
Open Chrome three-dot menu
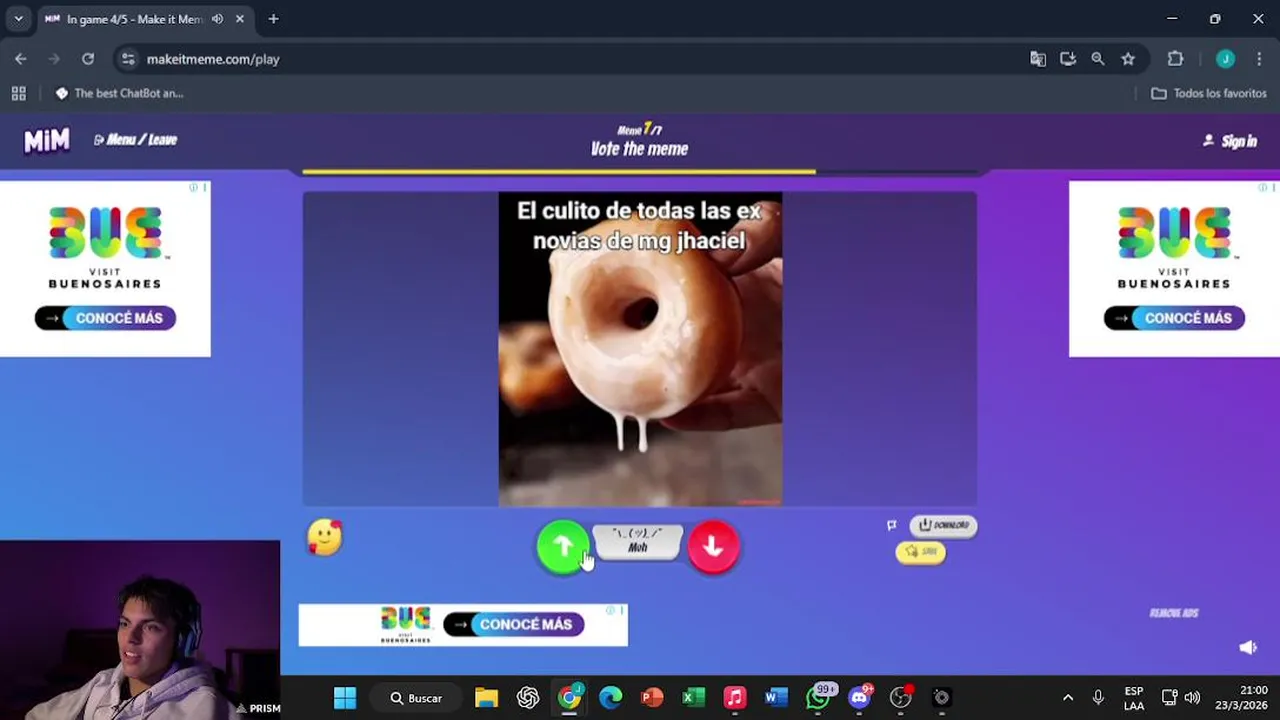1259,59
